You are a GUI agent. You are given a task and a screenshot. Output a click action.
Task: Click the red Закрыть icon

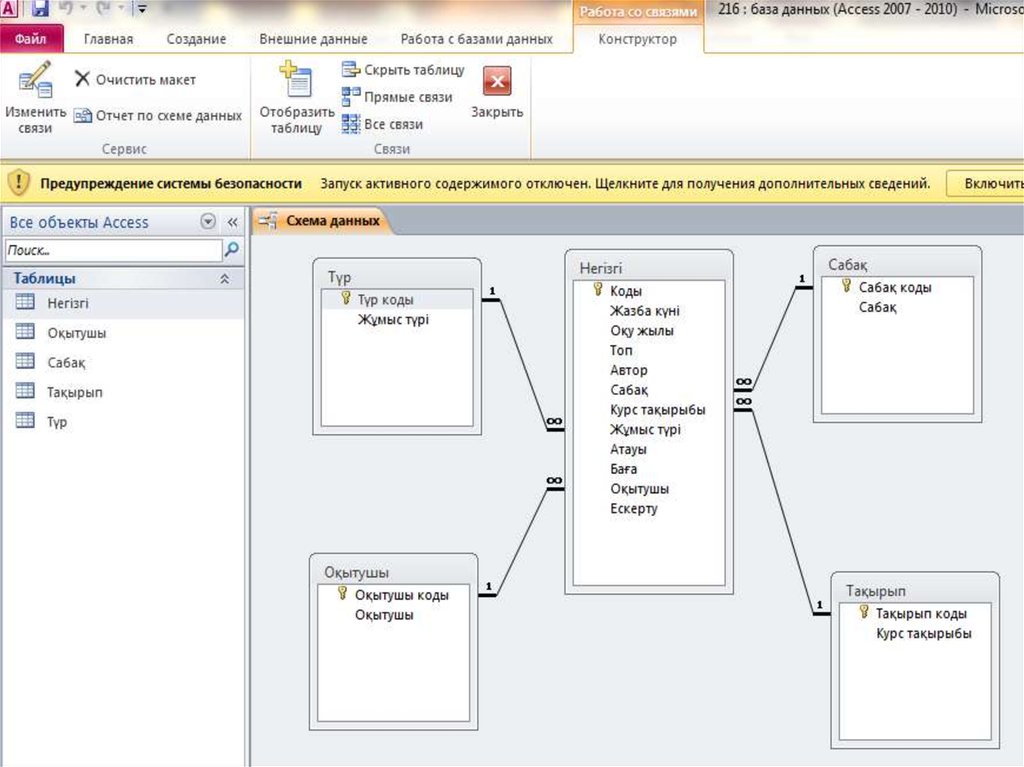[497, 81]
